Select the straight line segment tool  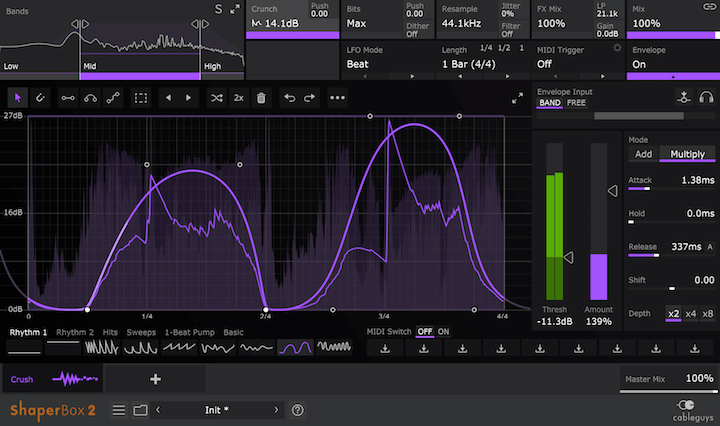68,98
